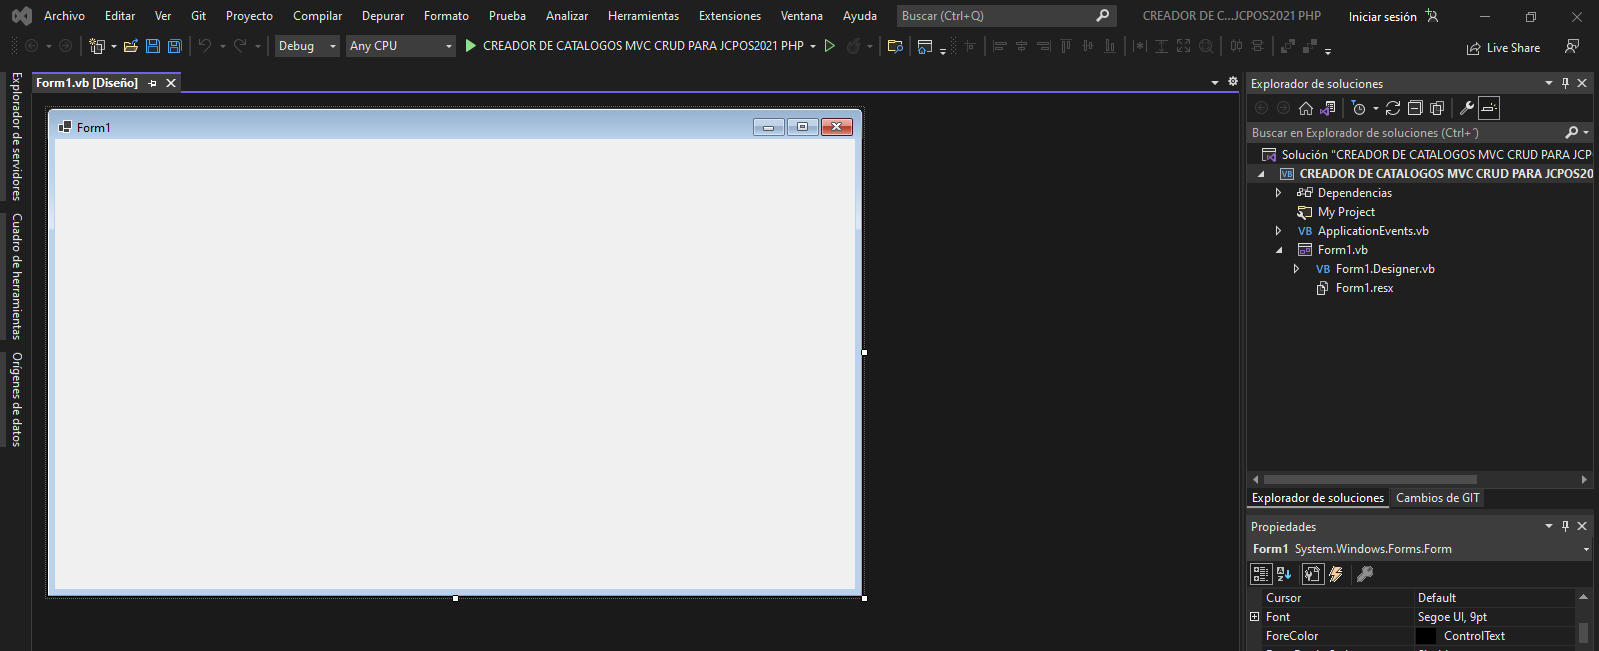Open Solution Explorer wrench properties icon

pos(1467,108)
